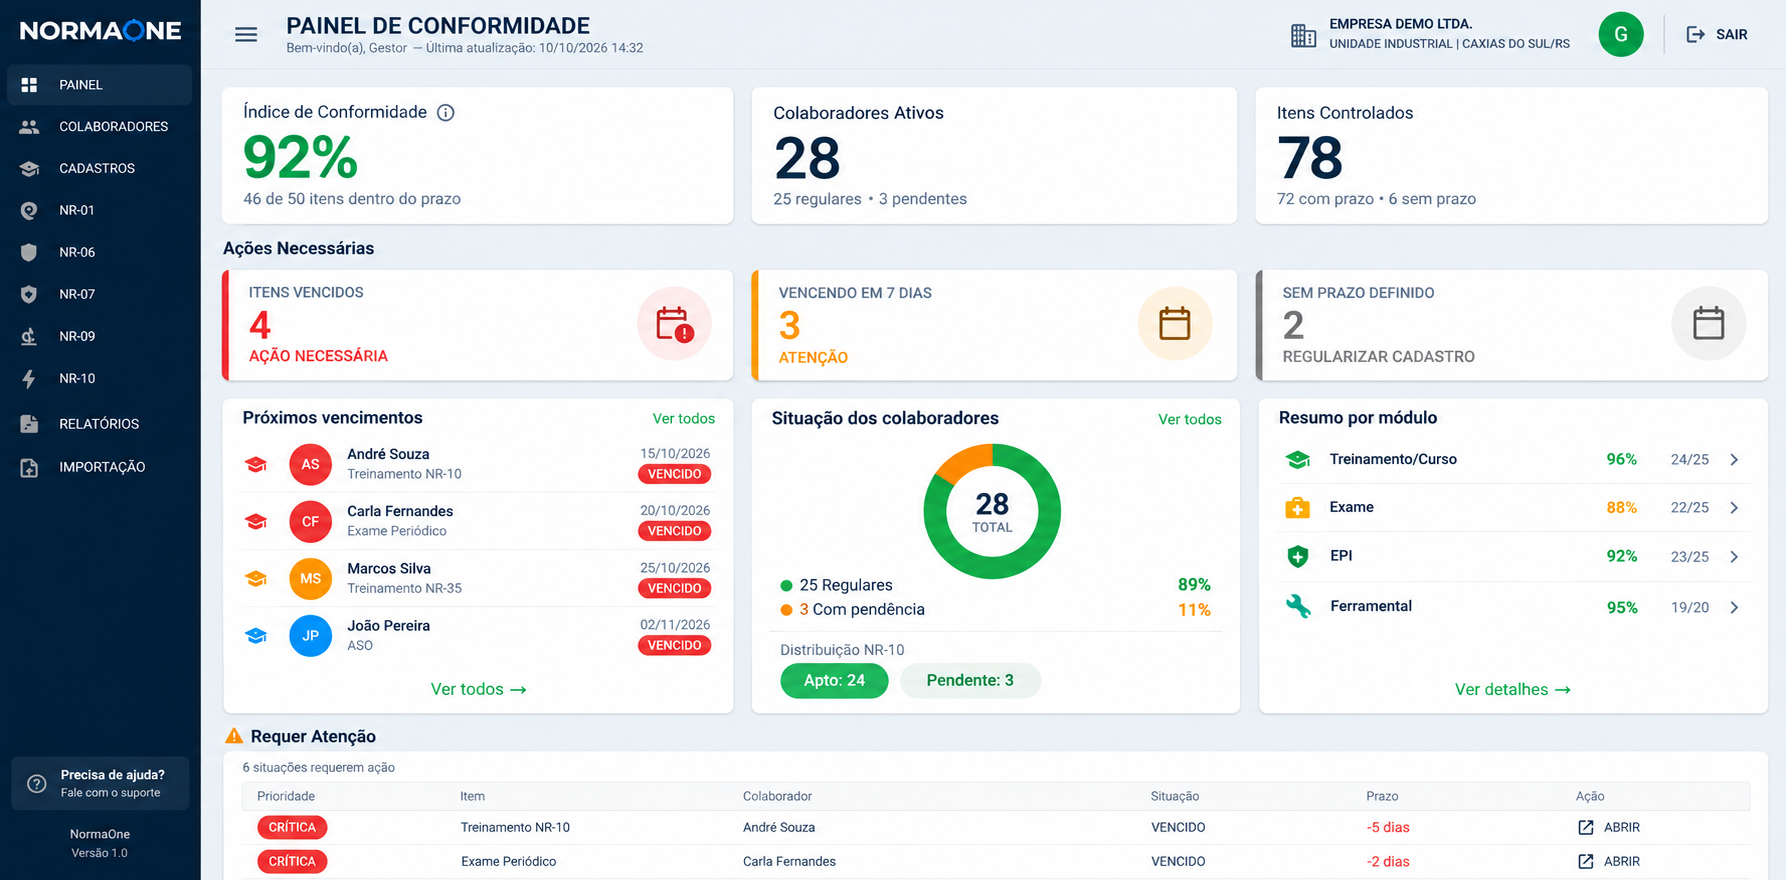Image resolution: width=1786 pixels, height=880 pixels.
Task: Click Ver todos in Próximos vencimentos header
Action: click(684, 419)
